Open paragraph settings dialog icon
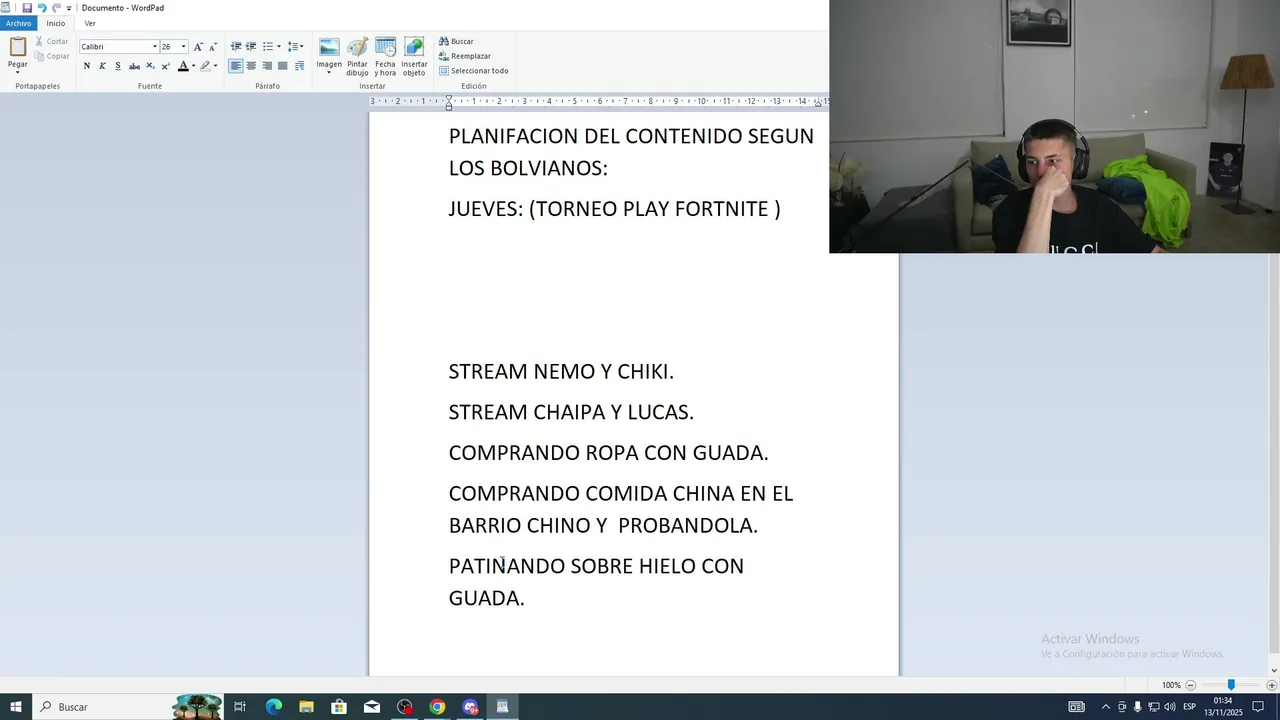 pos(299,66)
